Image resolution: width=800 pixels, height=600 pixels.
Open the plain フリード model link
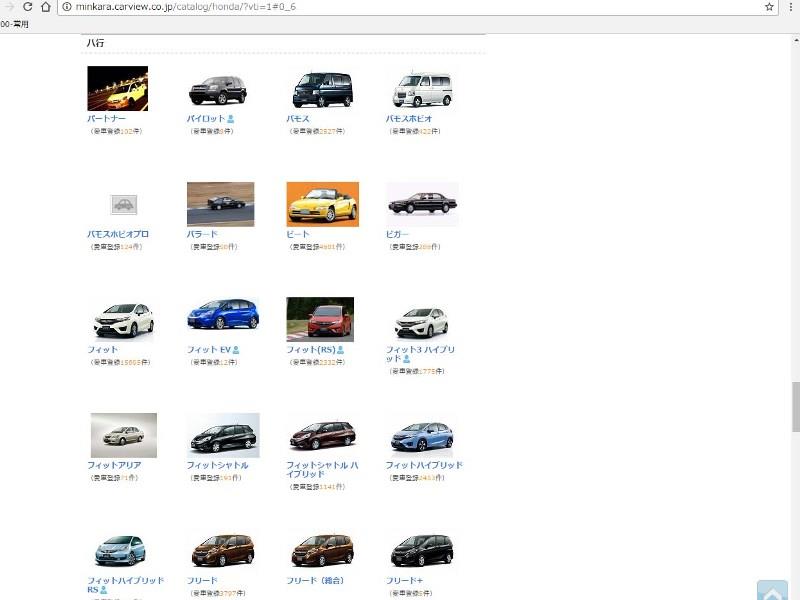[x=202, y=581]
